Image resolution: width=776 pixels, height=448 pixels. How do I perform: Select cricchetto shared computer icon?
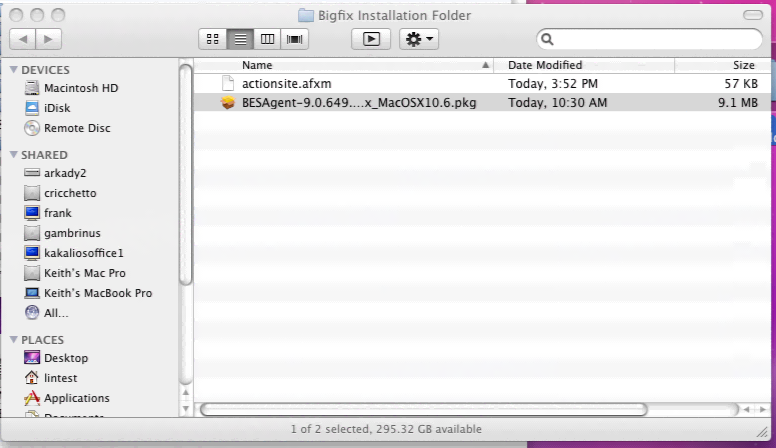click(x=32, y=193)
